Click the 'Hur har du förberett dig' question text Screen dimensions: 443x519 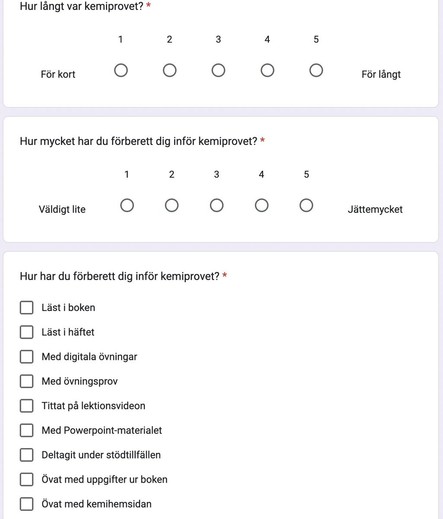120,276
